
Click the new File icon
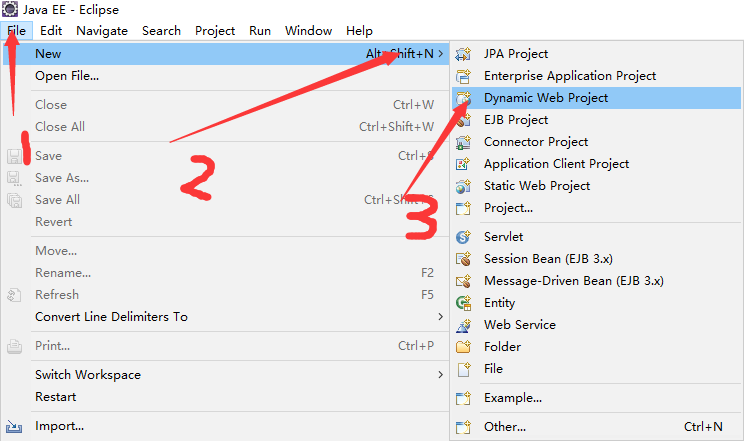click(x=463, y=369)
